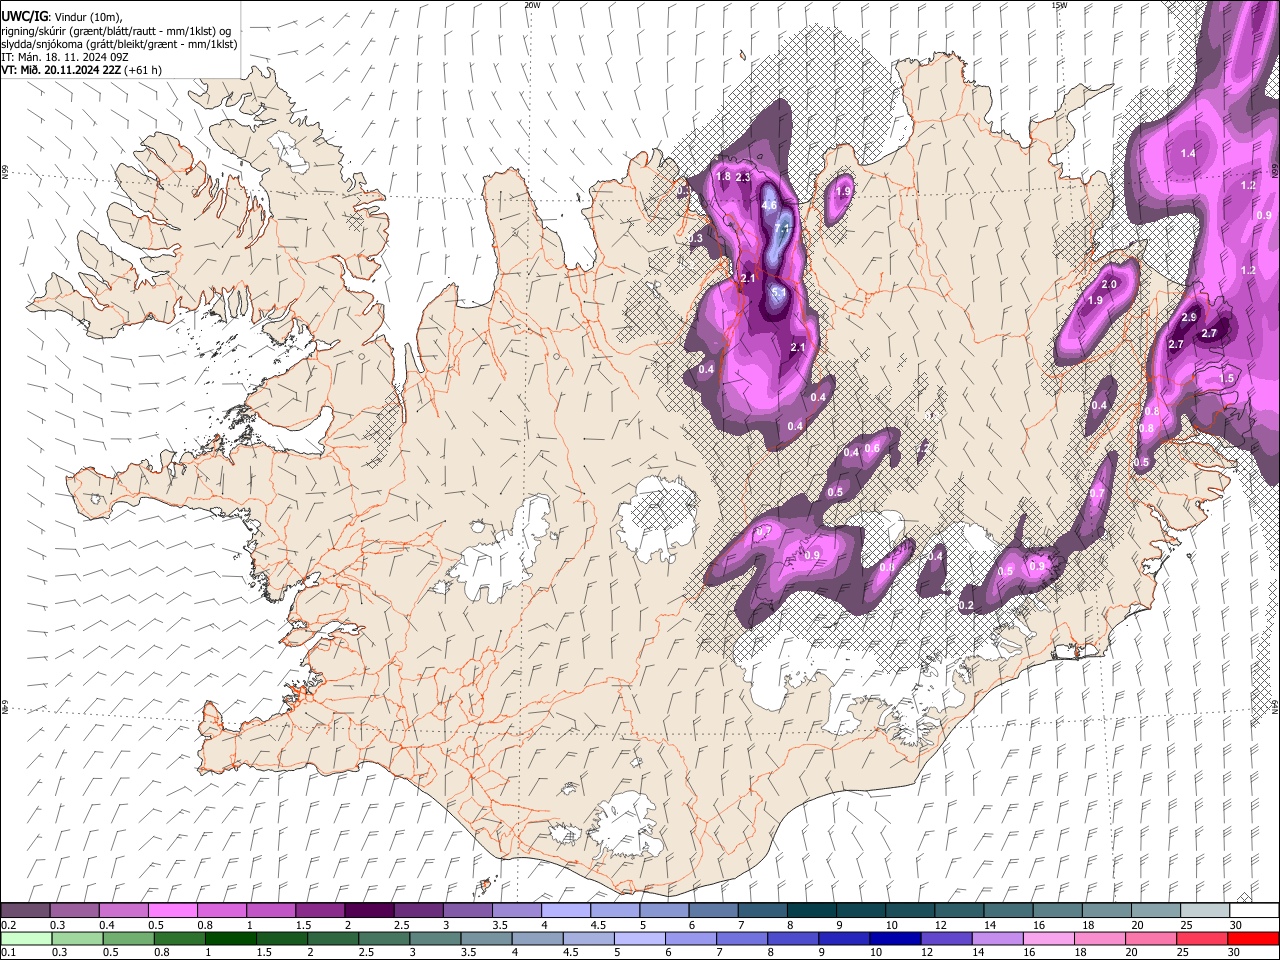
Task: Select the 0.5 bright magenta upper legend swatch
Action: coord(172,911)
